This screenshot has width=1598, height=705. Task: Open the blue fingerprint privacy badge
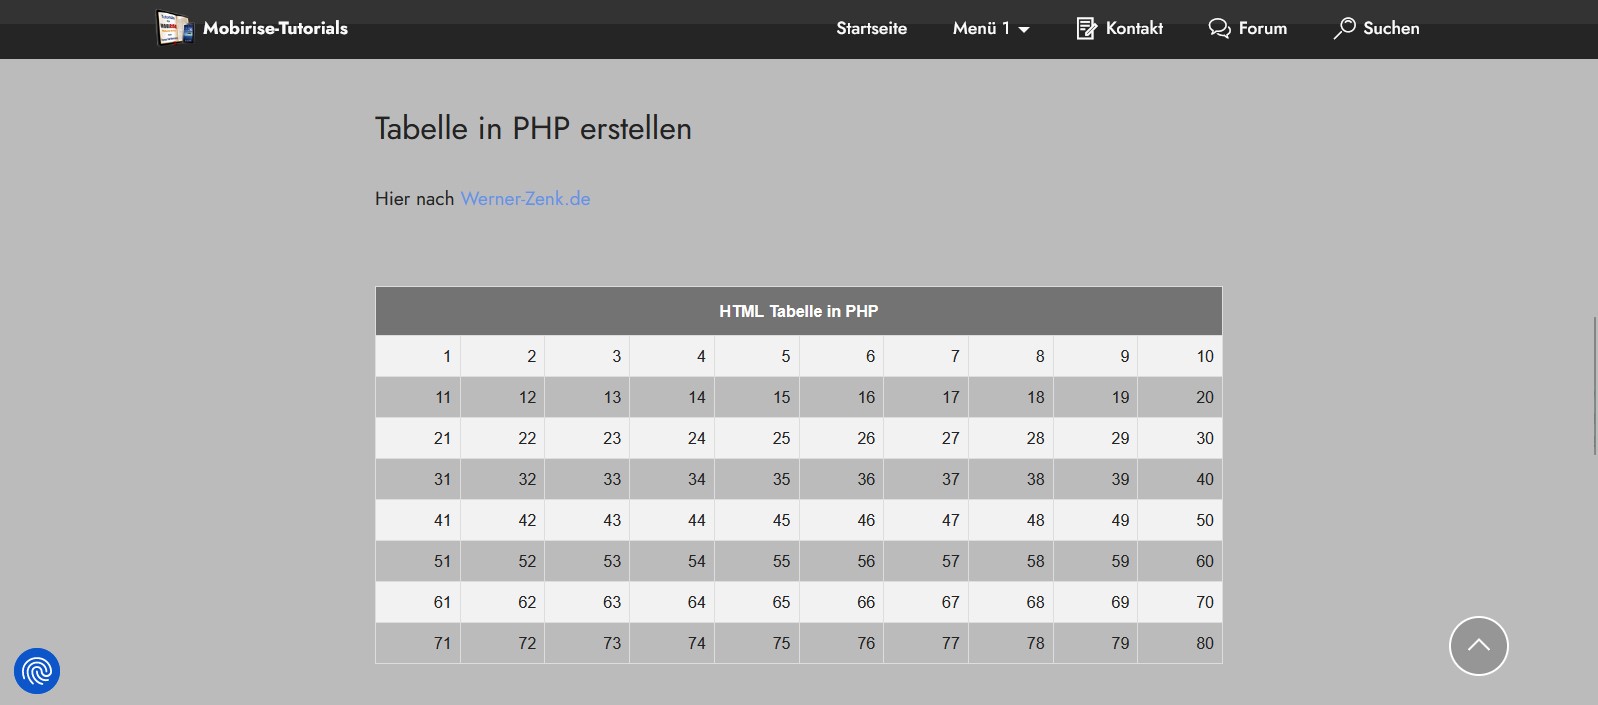pyautogui.click(x=37, y=670)
